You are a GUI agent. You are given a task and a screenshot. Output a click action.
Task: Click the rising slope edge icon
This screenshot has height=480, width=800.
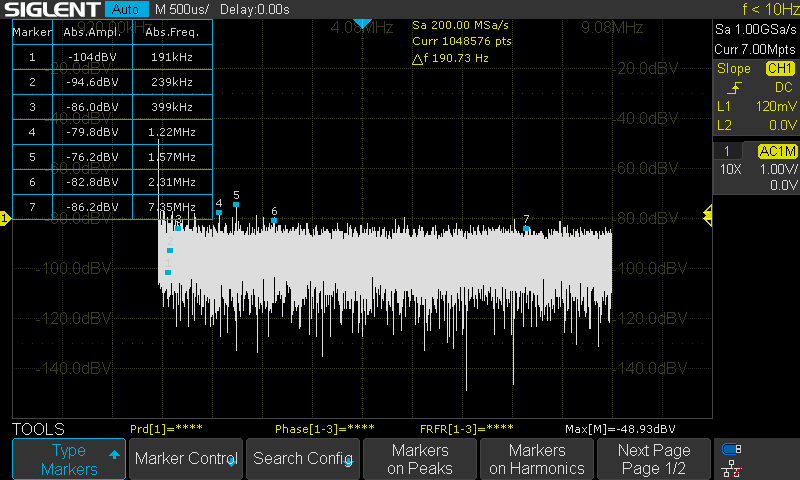coord(734,88)
